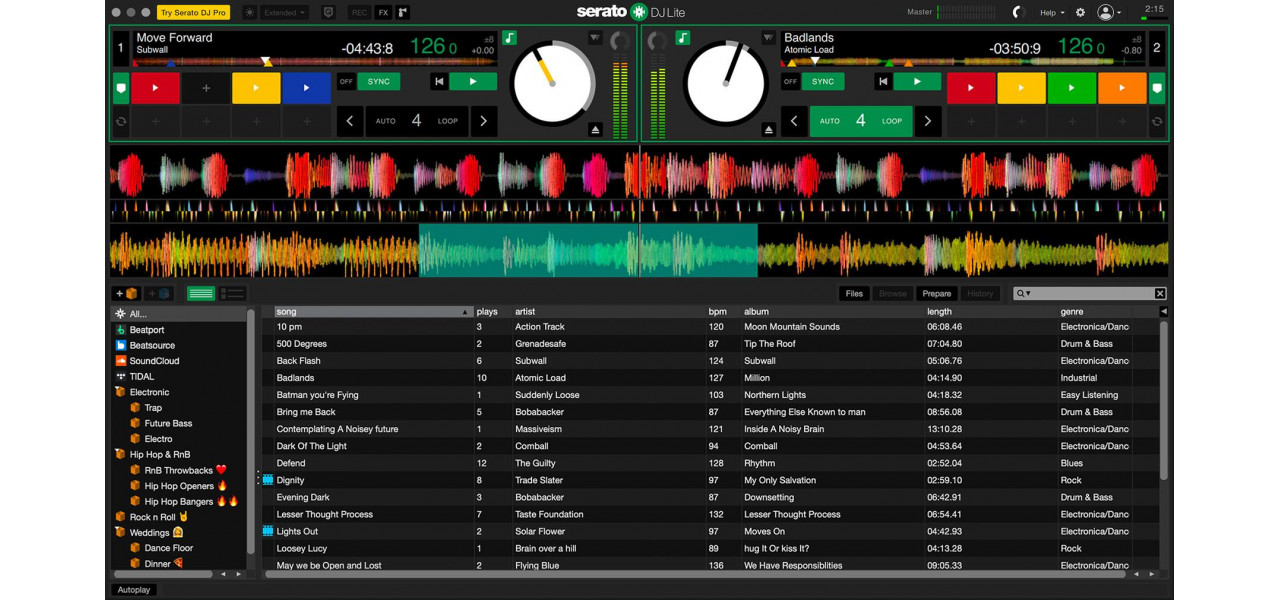1280x600 pixels.
Task: Clear the search with the X button
Action: coord(1160,293)
